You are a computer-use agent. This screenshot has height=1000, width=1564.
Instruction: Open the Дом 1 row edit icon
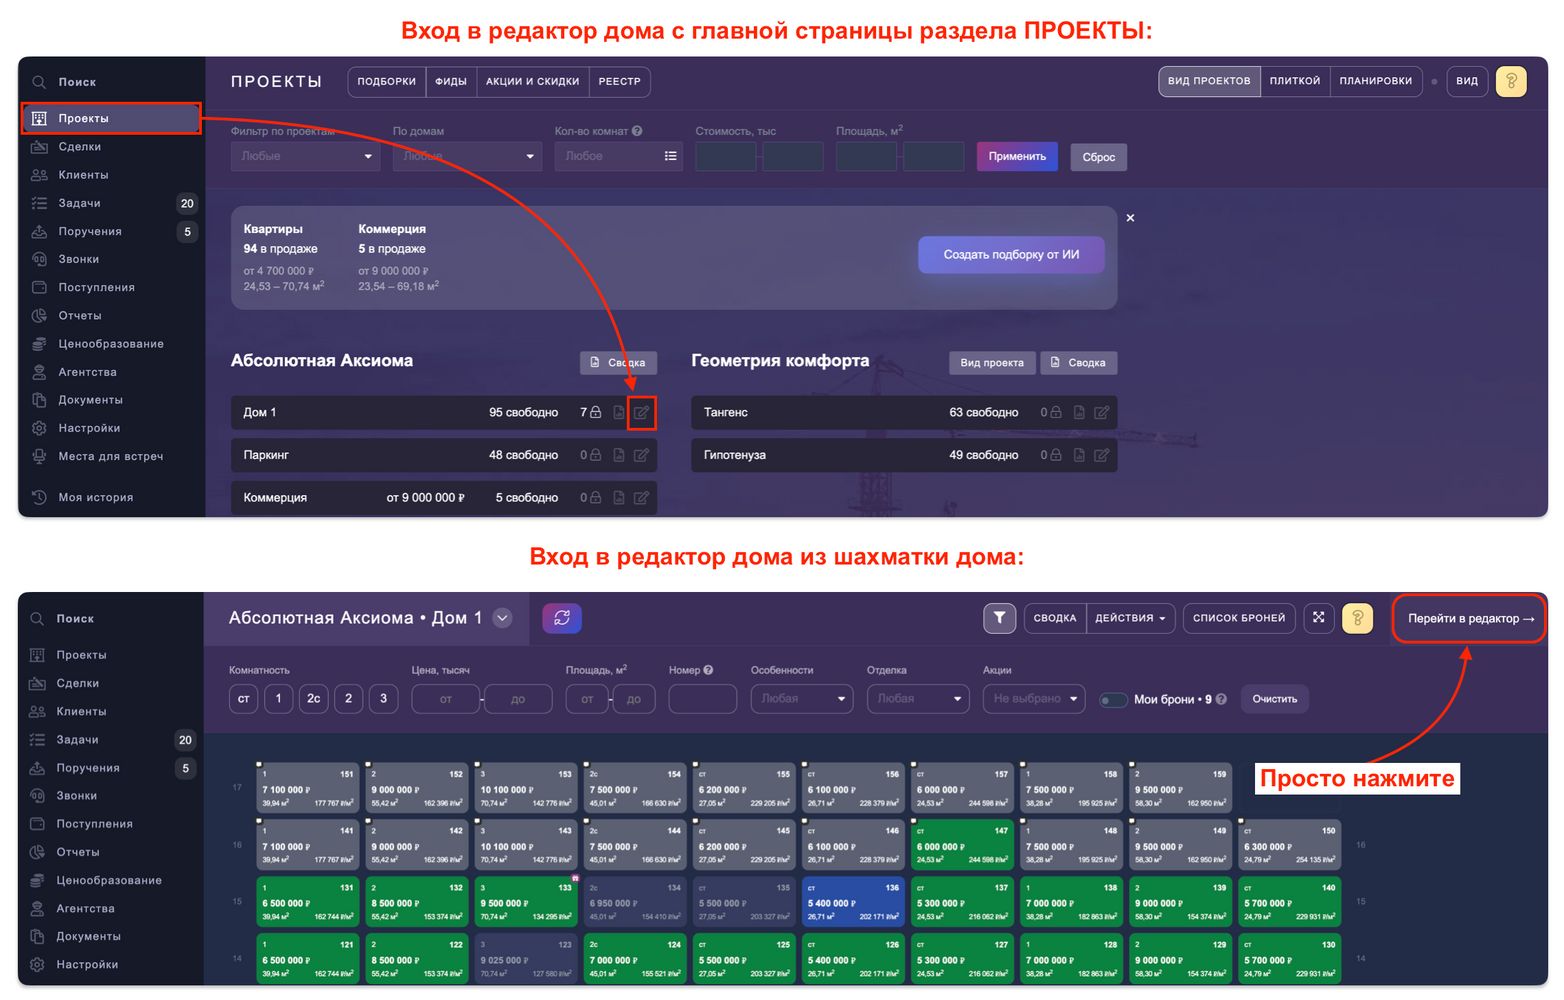tap(642, 412)
